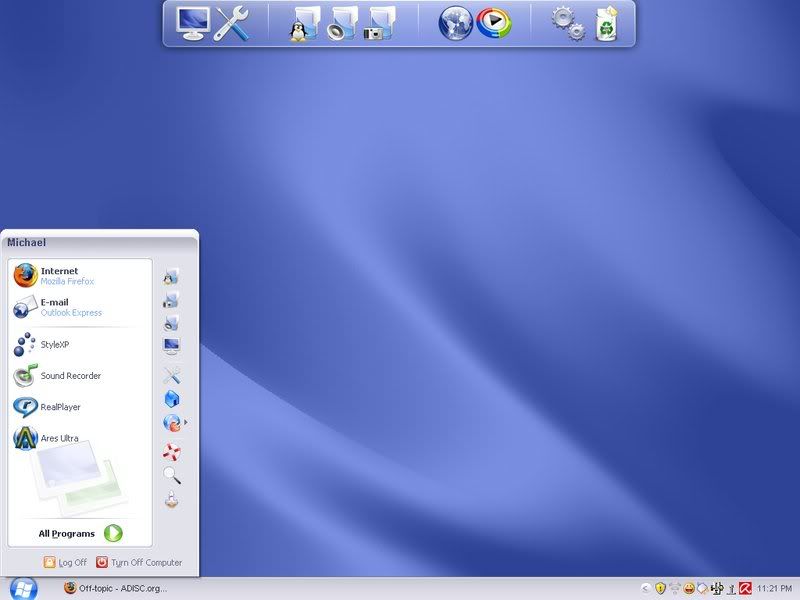Switch to Off-topic - ADISC.org taskbar window
800x600 pixels.
click(115, 588)
